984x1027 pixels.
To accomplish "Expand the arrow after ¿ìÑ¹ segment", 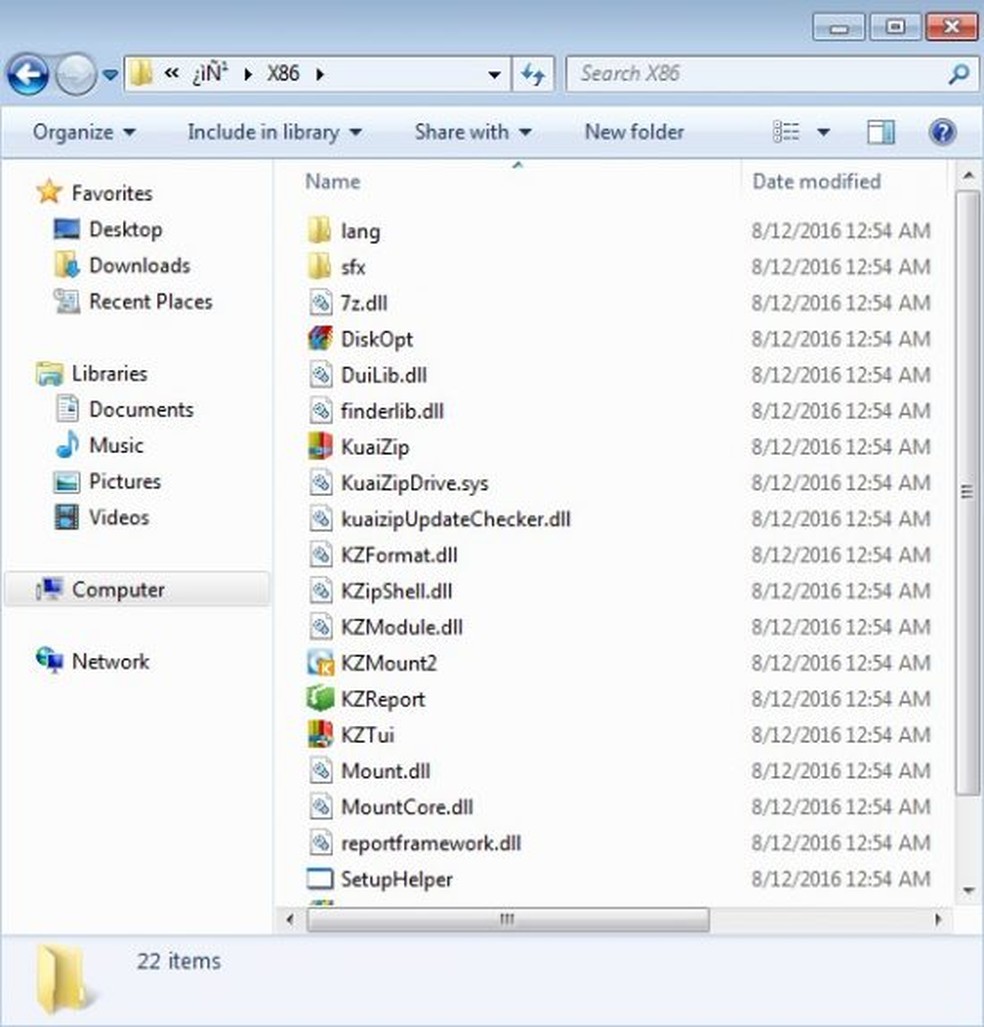I will (x=248, y=74).
